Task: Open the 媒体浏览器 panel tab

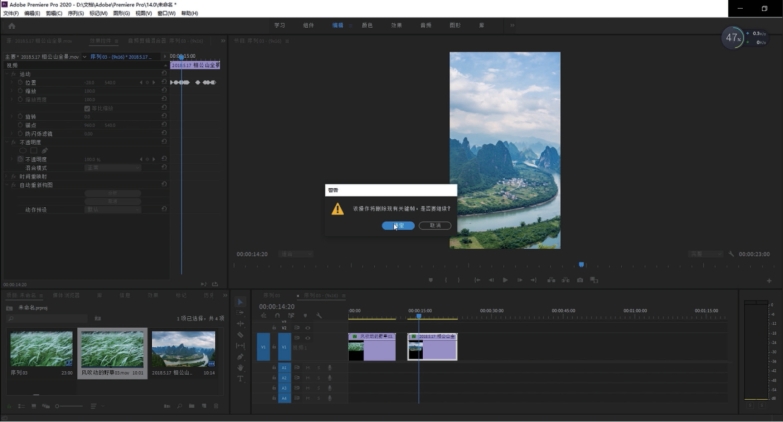Action: (x=66, y=295)
